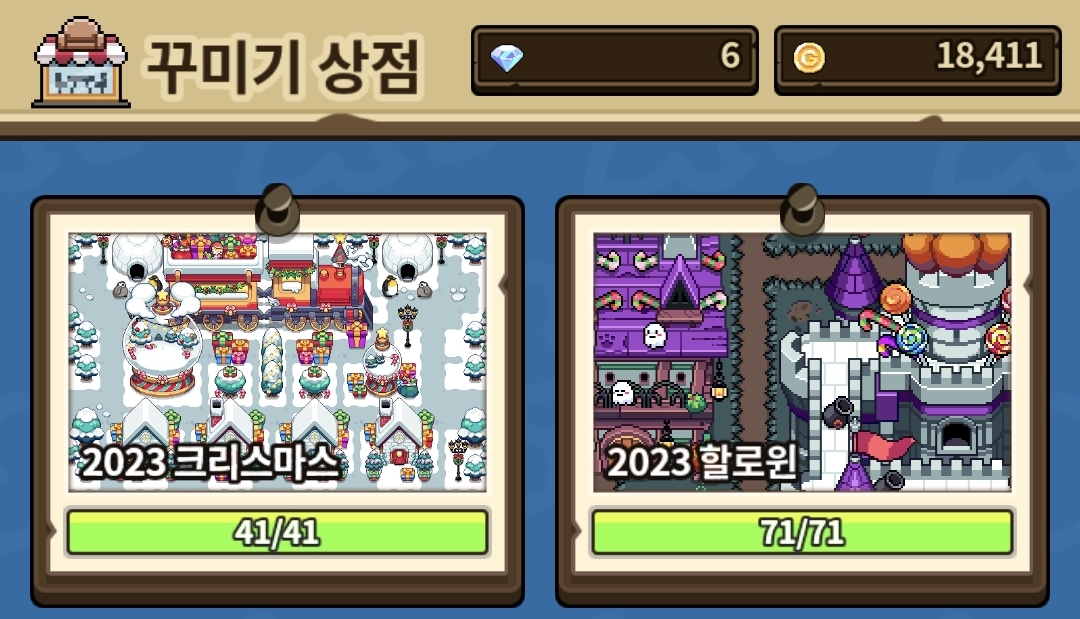Click the gold balance showing 18,411
The image size is (1080, 619).
pyautogui.click(x=917, y=60)
